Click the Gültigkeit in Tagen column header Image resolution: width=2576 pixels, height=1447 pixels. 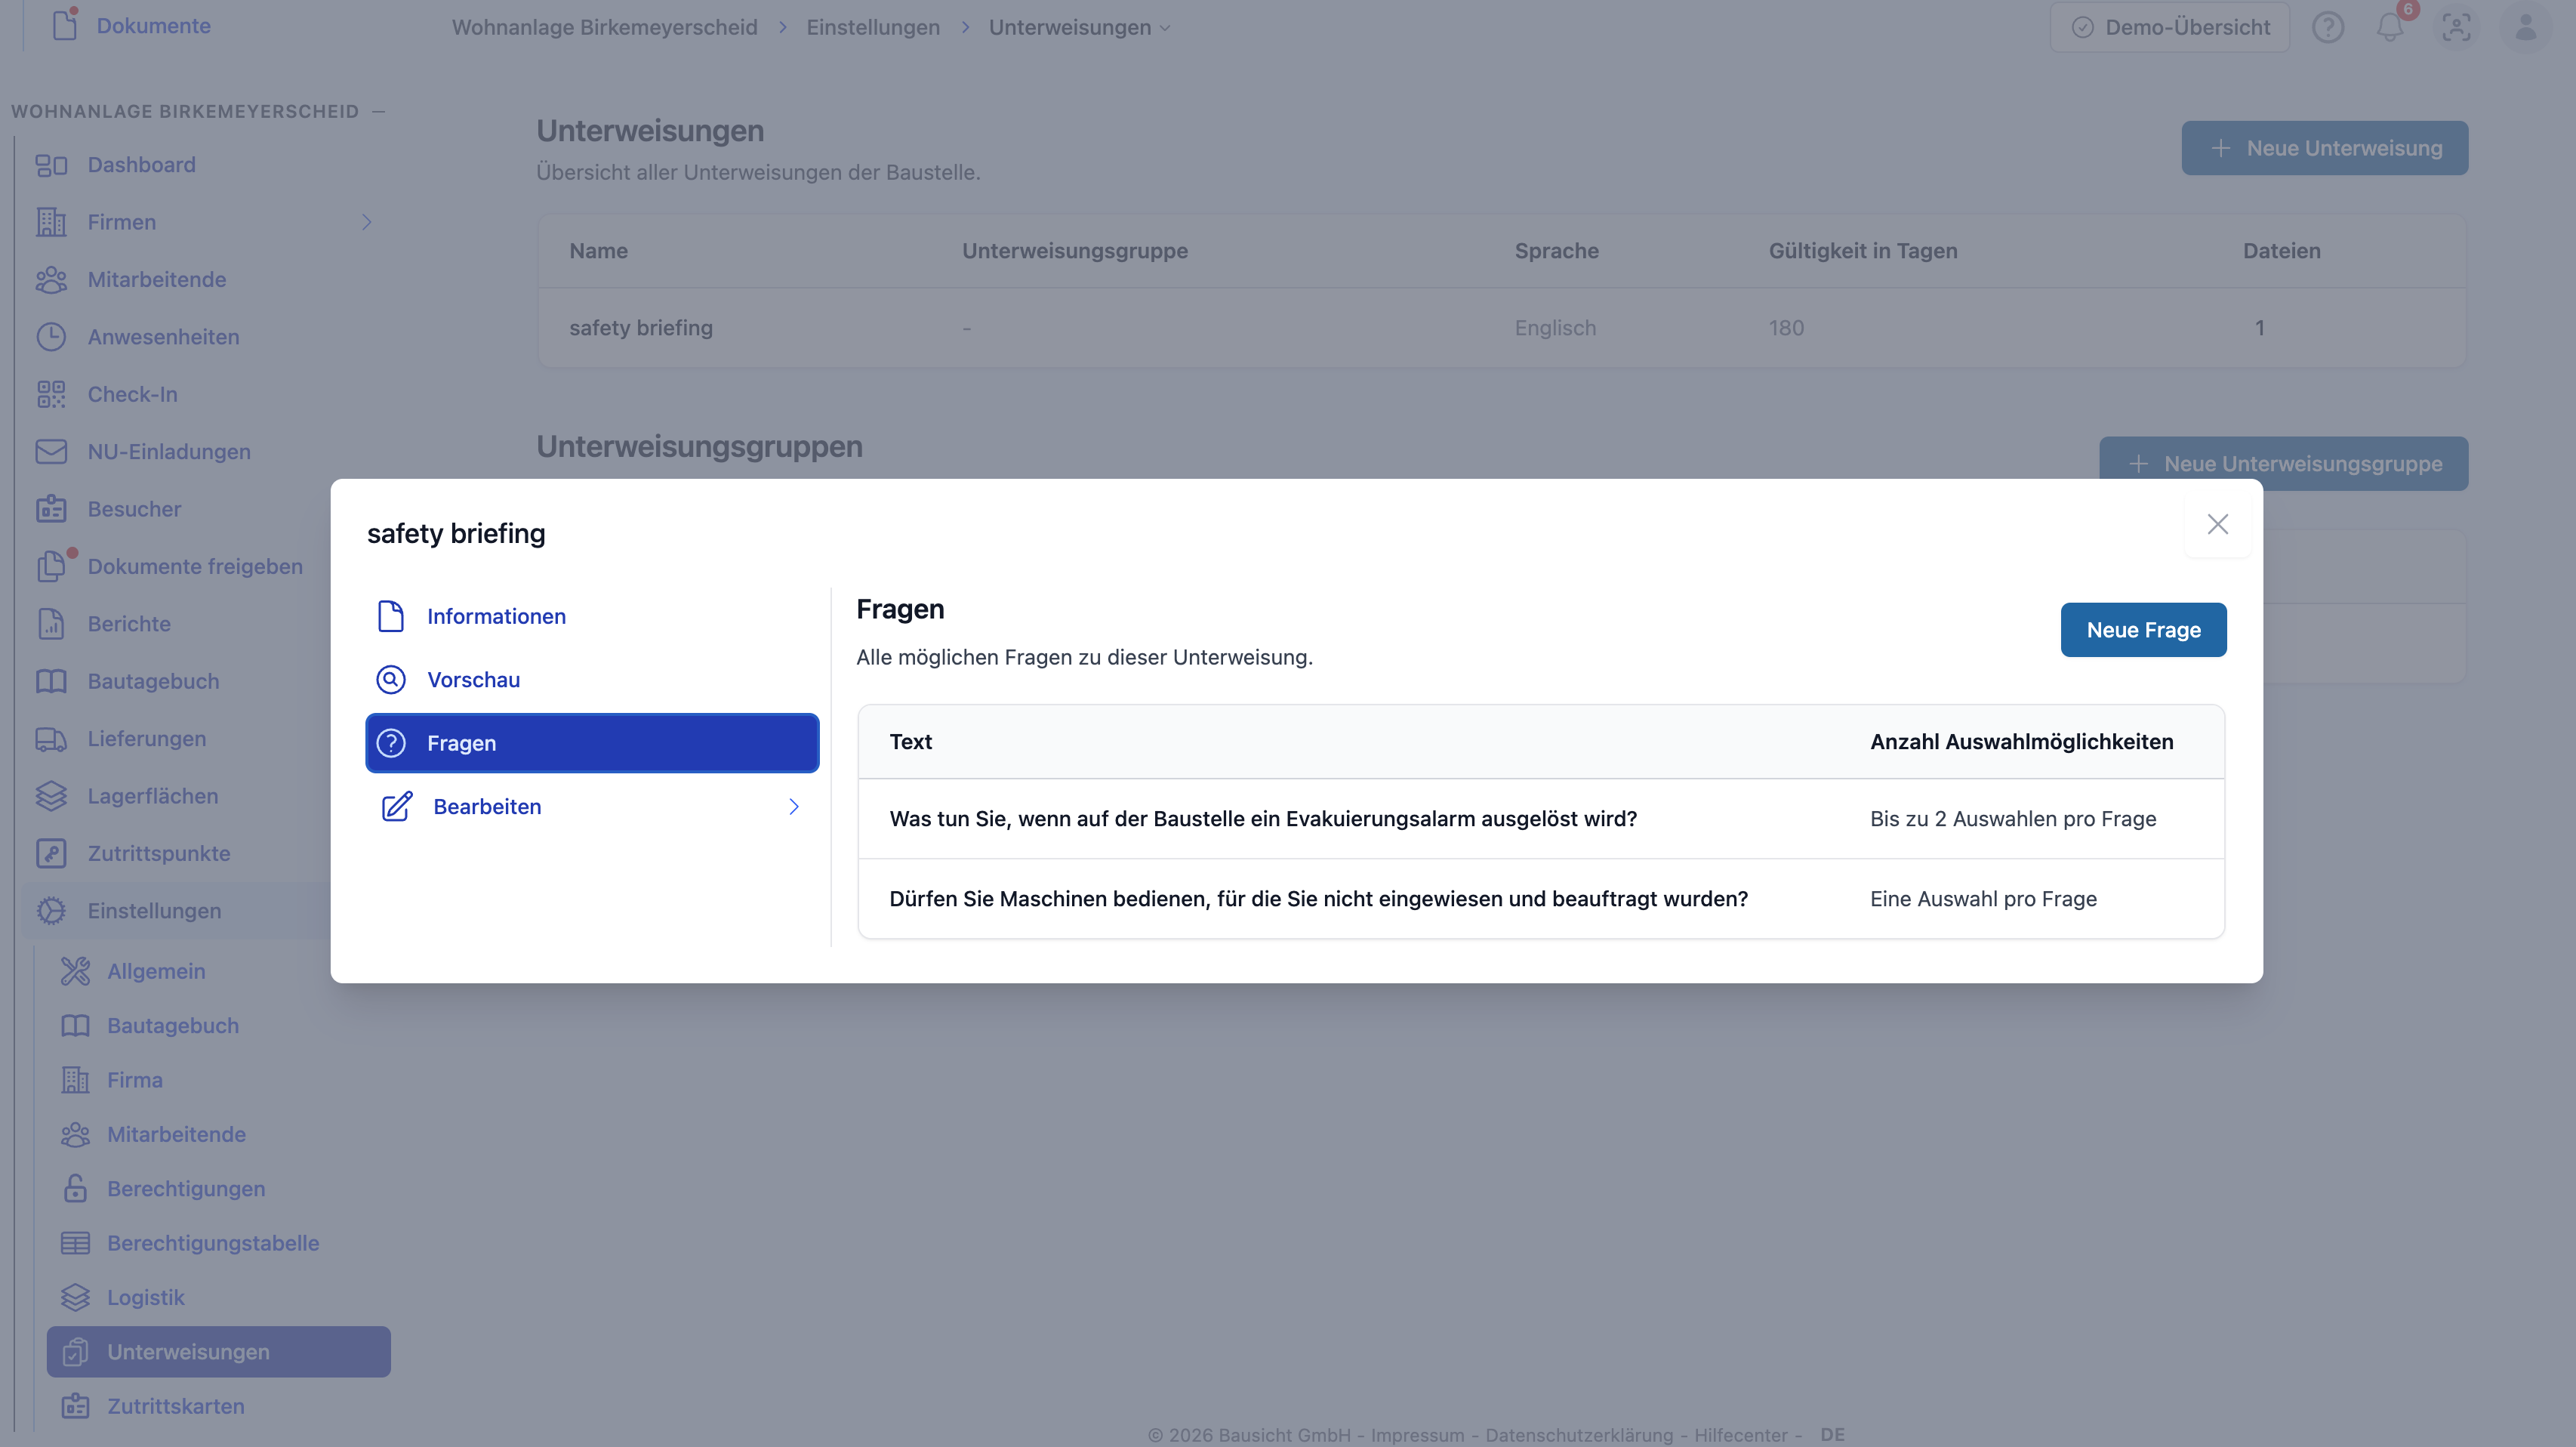[x=1862, y=251]
